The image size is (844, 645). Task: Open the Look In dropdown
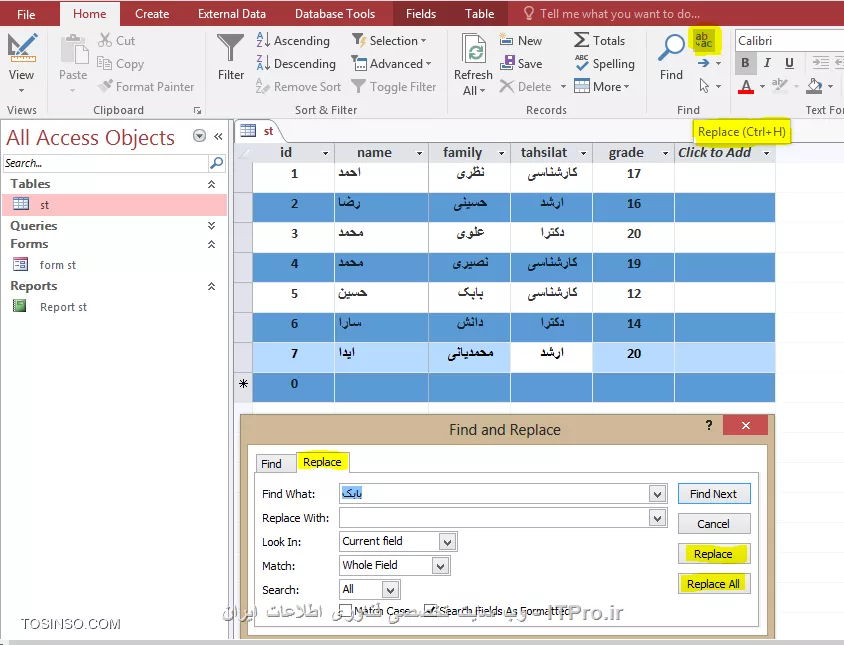[448, 542]
